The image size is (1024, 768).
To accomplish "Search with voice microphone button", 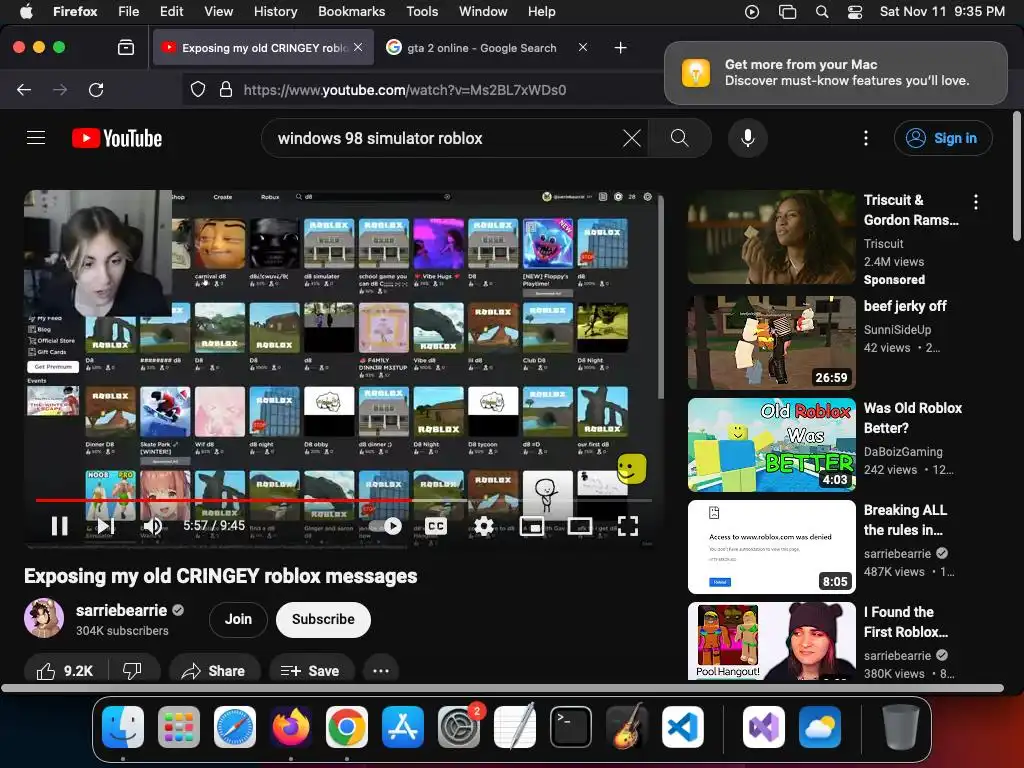I will 748,138.
